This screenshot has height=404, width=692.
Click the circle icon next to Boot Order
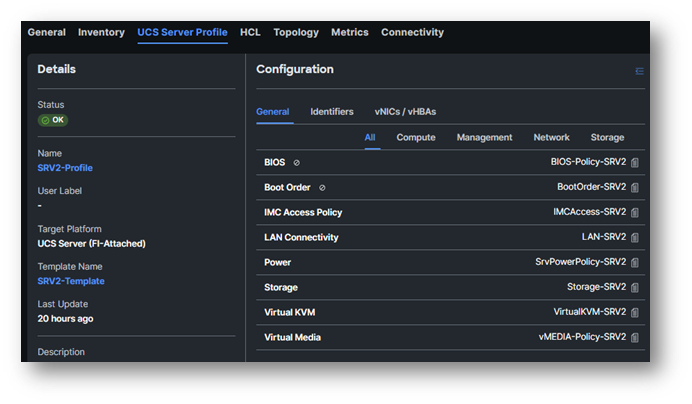click(x=322, y=188)
